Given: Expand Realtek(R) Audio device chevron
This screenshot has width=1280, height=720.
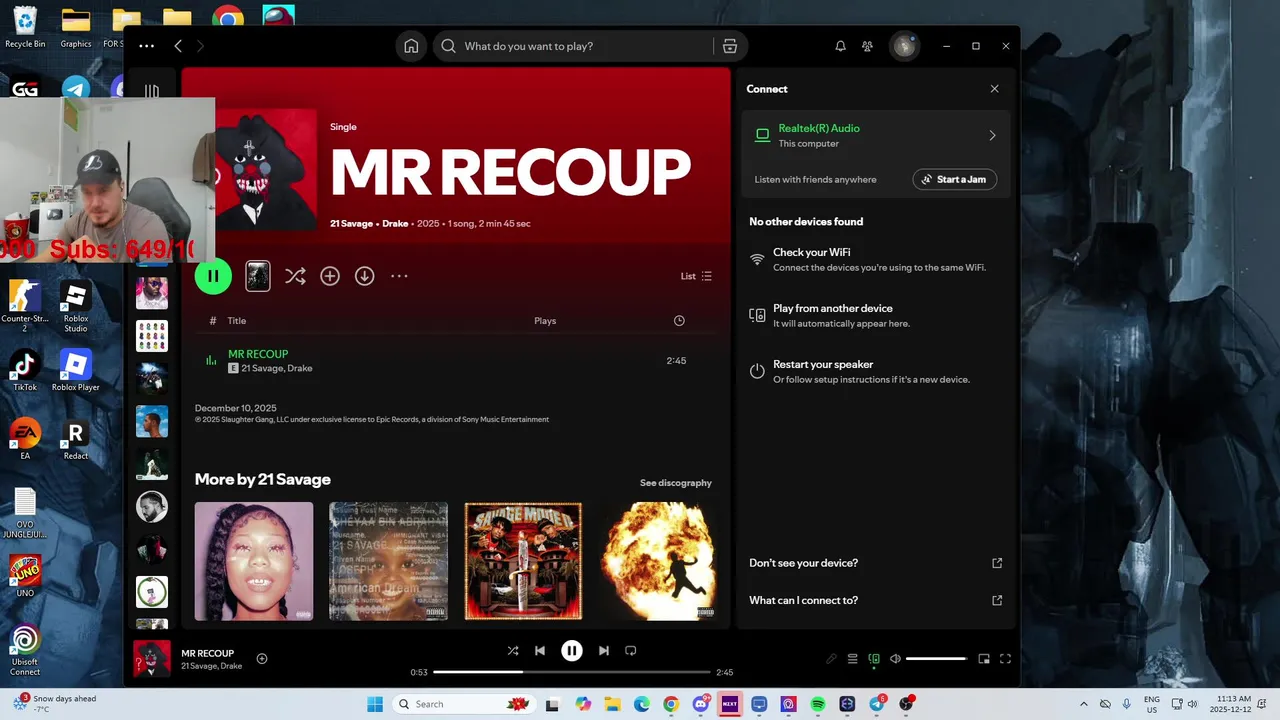Looking at the screenshot, I should coord(992,135).
